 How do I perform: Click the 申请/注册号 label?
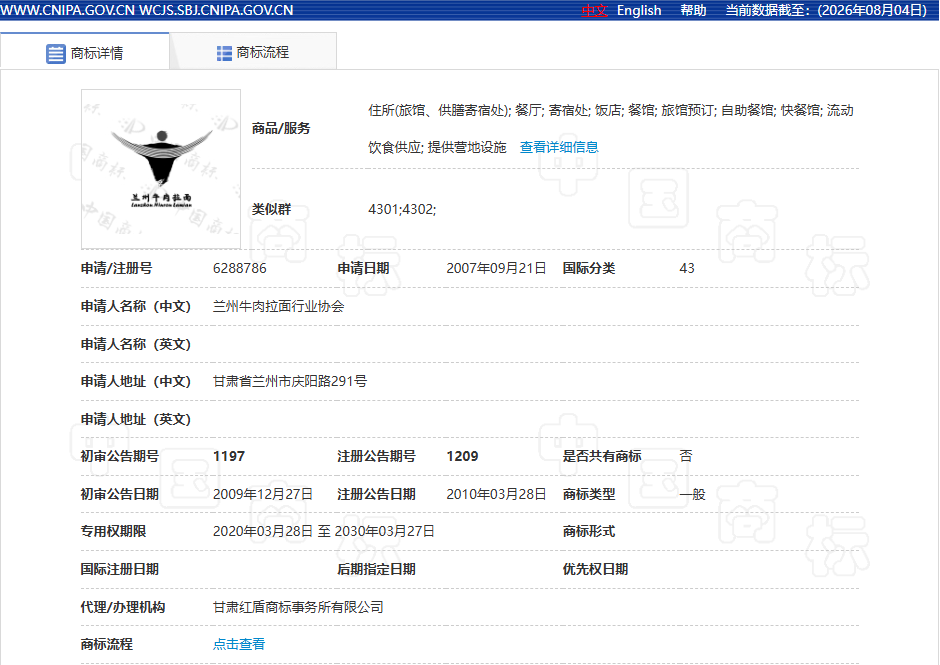[116, 268]
